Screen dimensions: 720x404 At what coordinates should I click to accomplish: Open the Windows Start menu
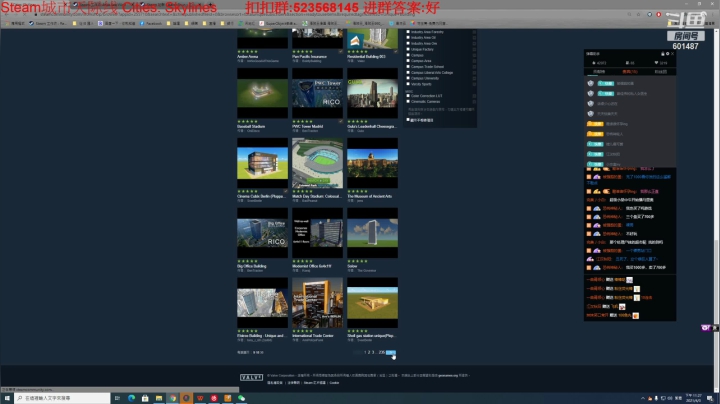7,398
